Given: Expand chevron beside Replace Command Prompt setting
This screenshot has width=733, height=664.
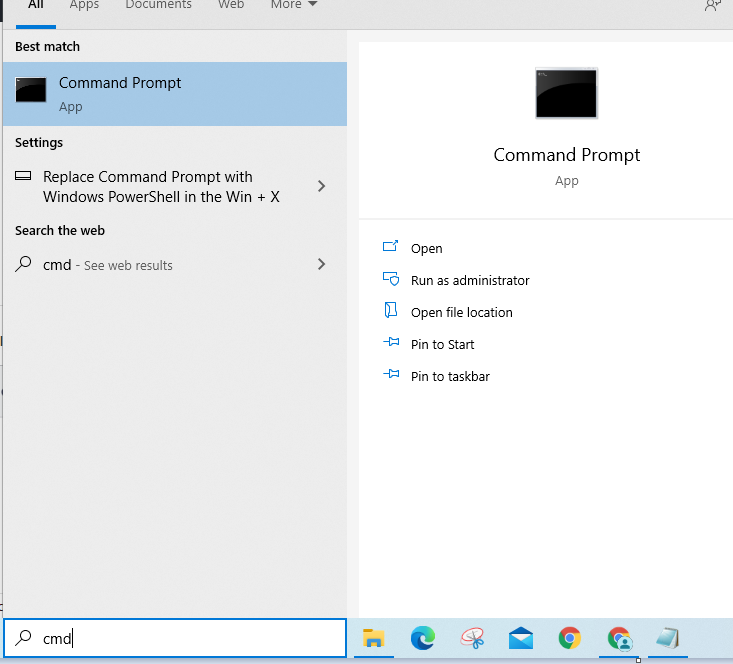Looking at the screenshot, I should [321, 186].
